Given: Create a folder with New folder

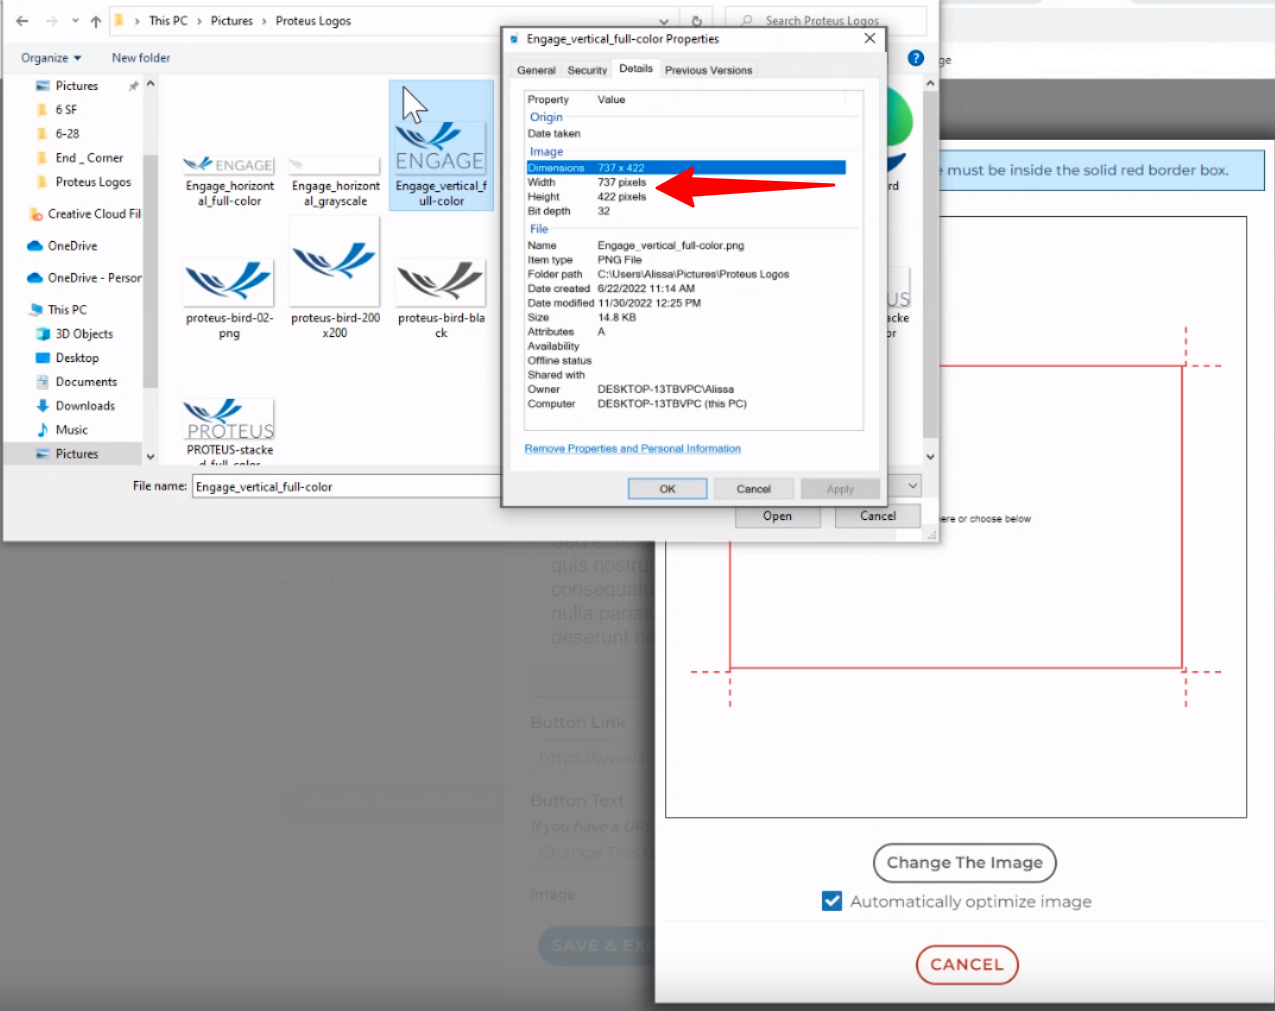Looking at the screenshot, I should click(x=141, y=58).
